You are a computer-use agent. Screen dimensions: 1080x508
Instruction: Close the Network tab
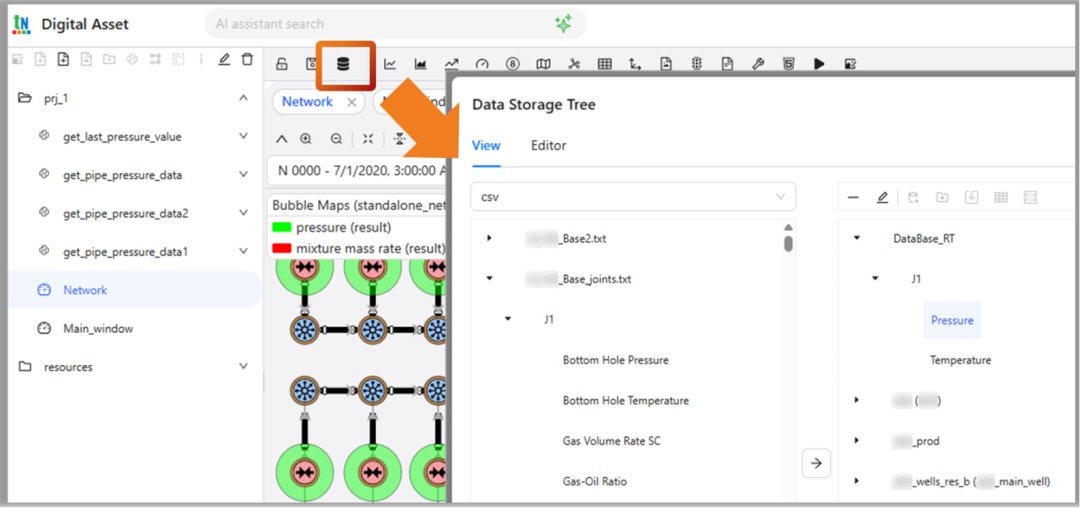[x=352, y=102]
